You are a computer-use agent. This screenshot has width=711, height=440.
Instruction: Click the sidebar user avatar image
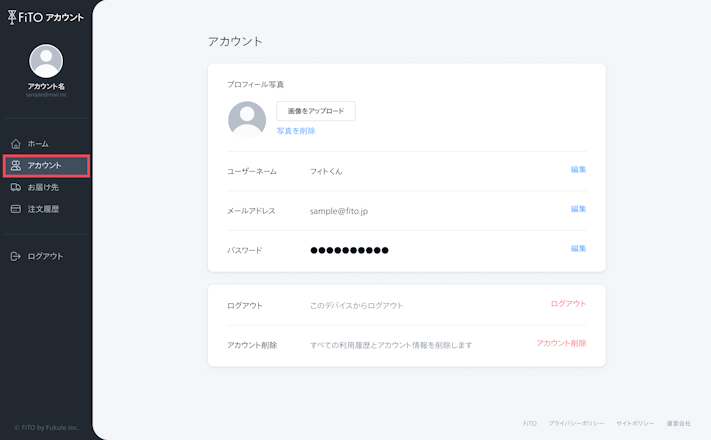46,61
